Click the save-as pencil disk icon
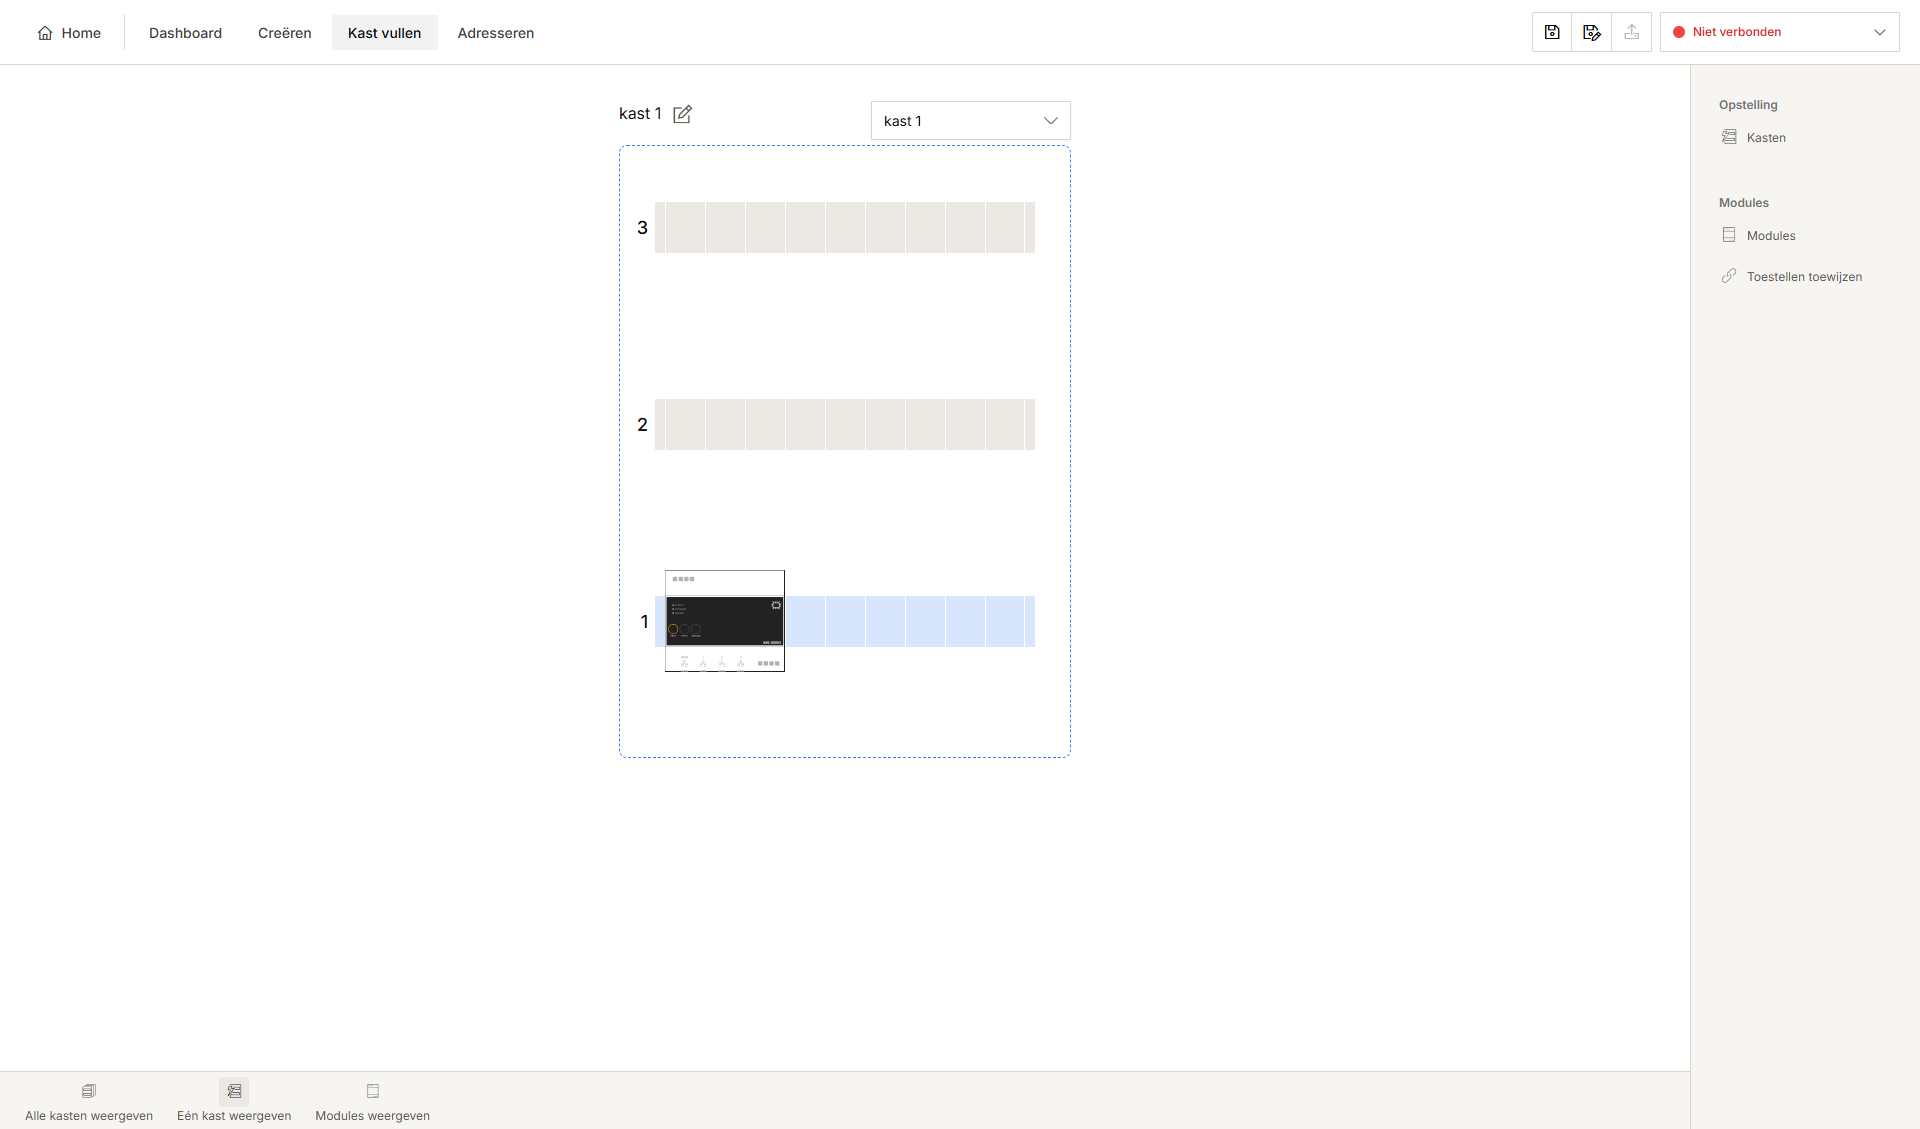Screen dimensions: 1920x1129 1592,32
